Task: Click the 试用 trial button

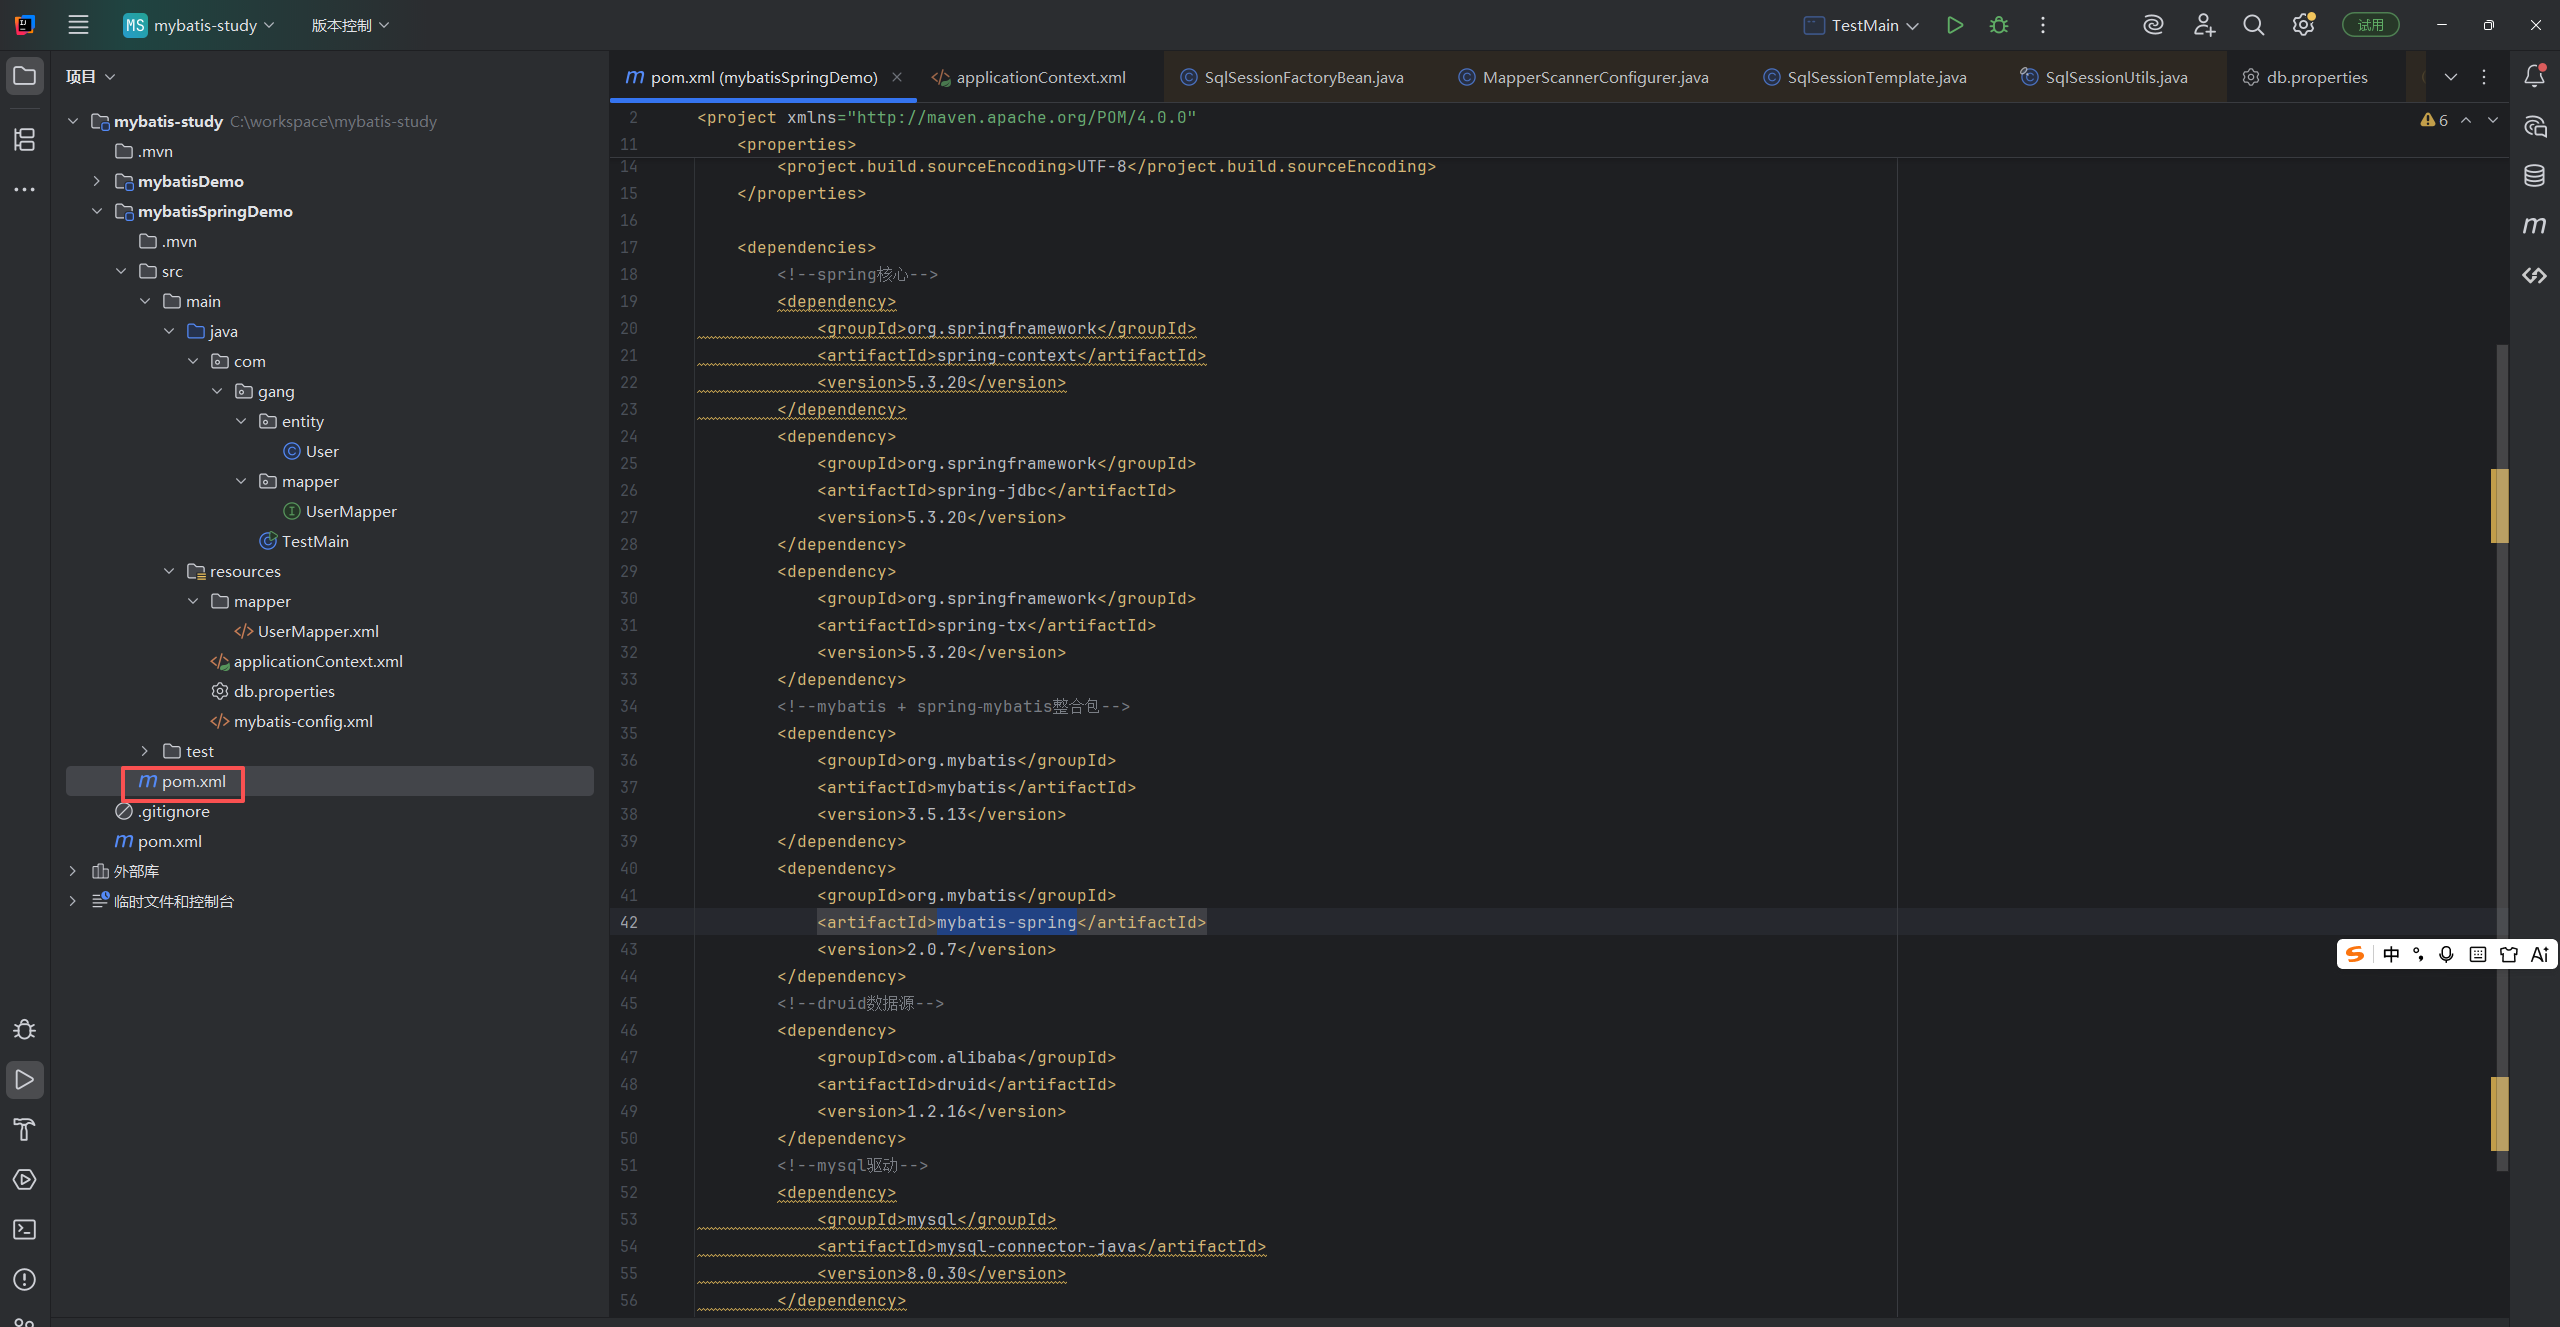Action: click(2370, 25)
